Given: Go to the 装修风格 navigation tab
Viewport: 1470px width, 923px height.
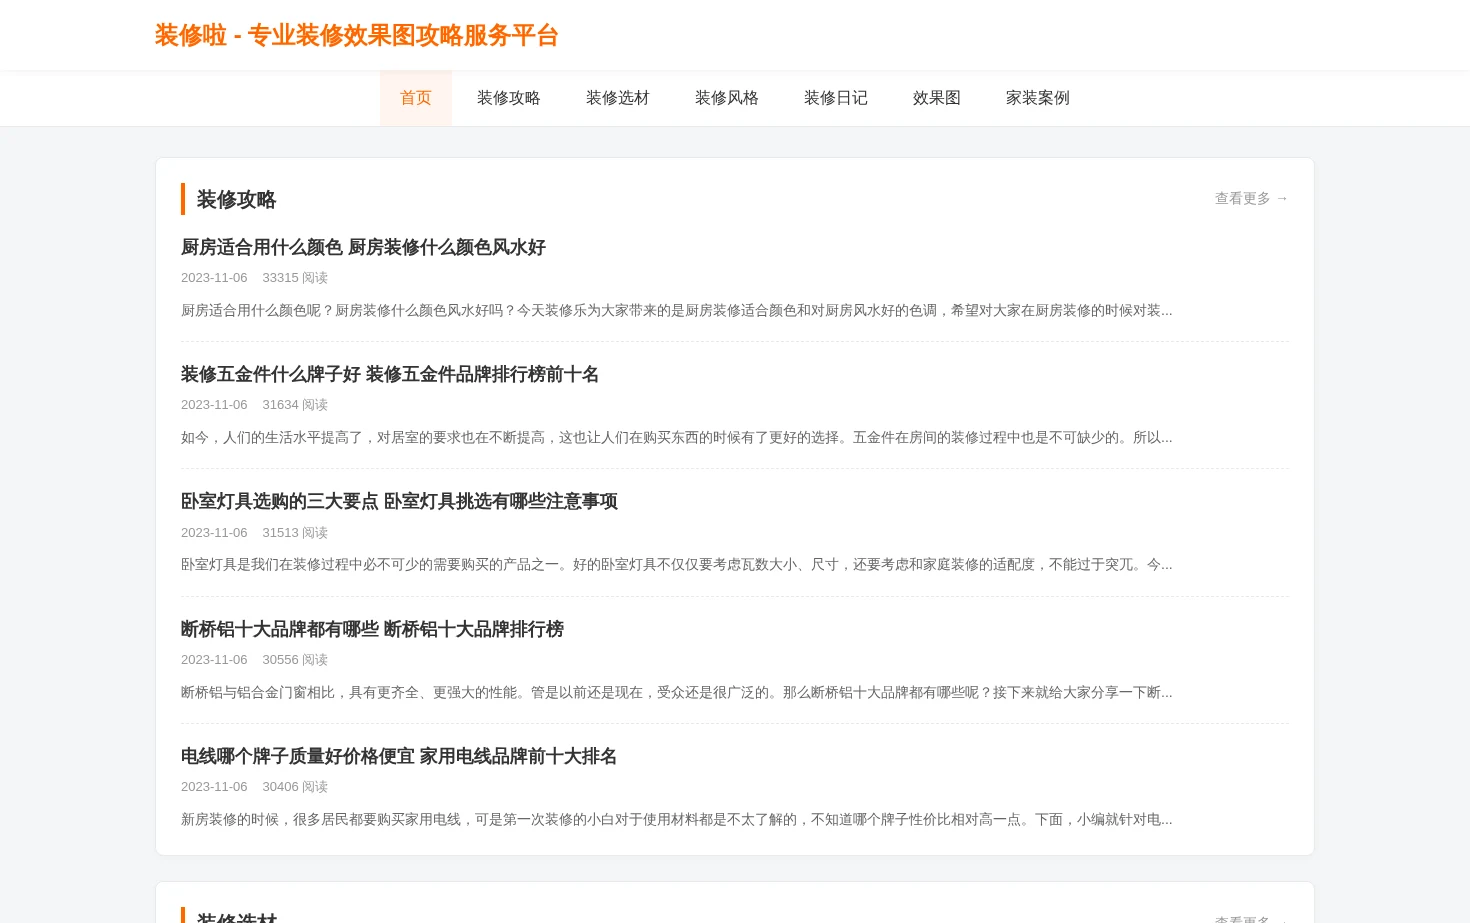Looking at the screenshot, I should 727,98.
